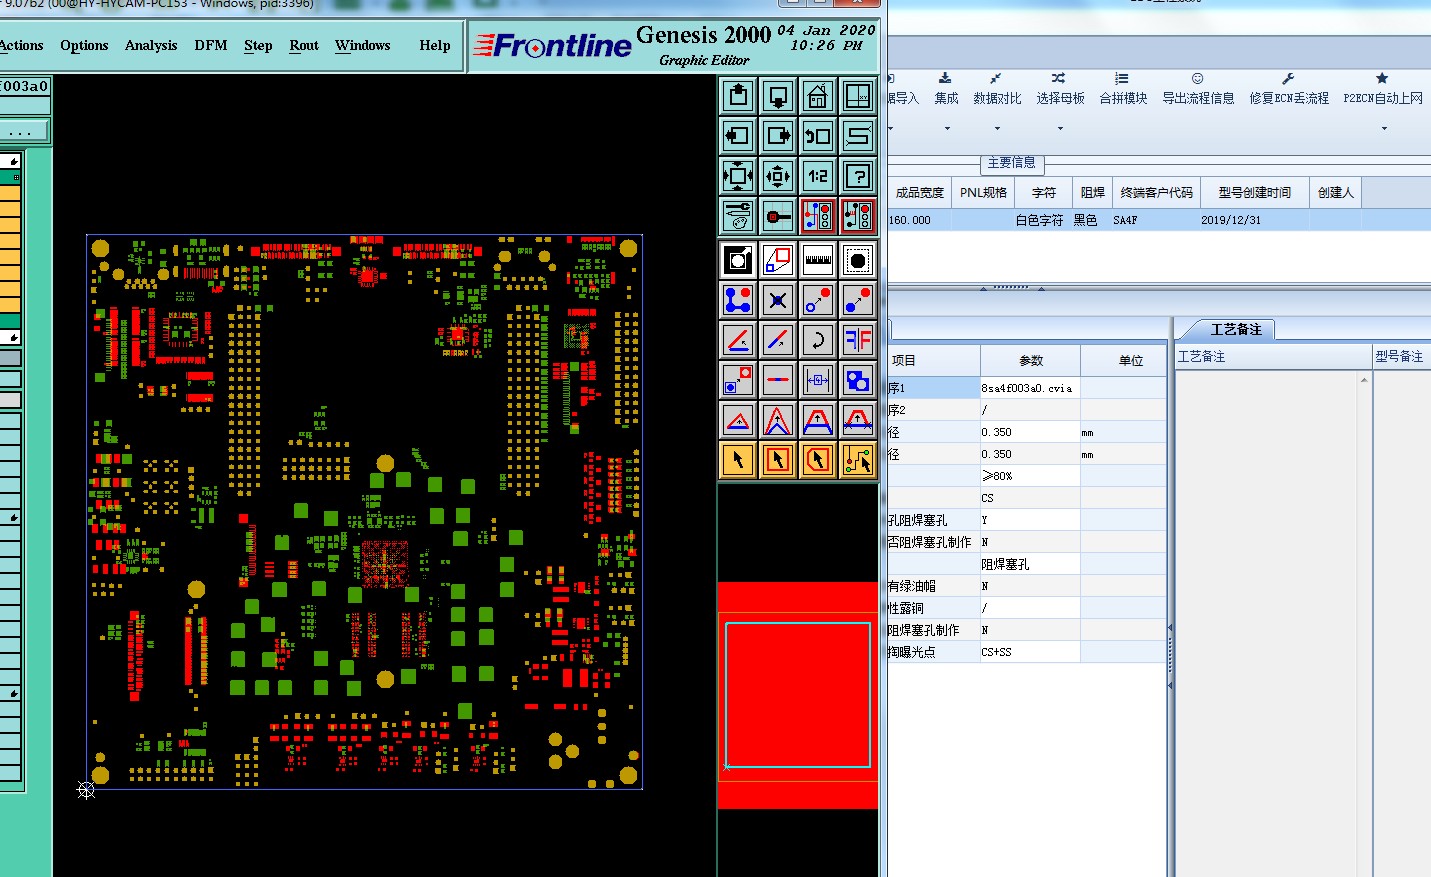Image resolution: width=1431 pixels, height=877 pixels.
Task: Select the ≥80% parameter cell
Action: (x=1030, y=476)
